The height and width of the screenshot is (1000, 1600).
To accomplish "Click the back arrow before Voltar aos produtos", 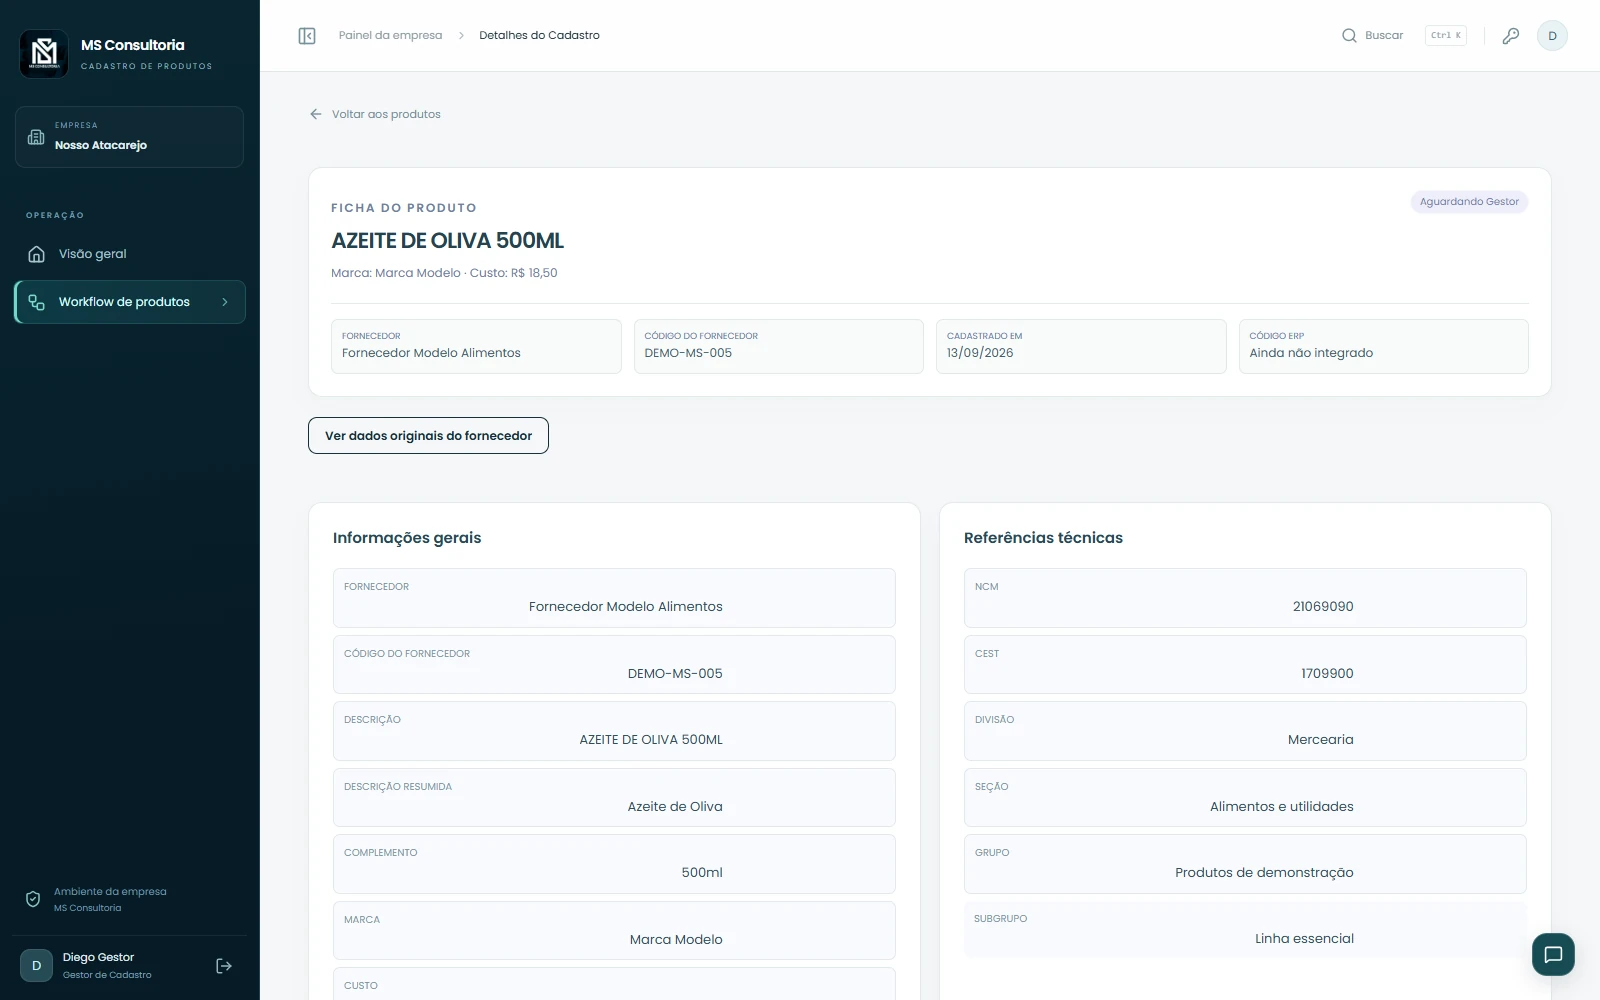I will 316,114.
